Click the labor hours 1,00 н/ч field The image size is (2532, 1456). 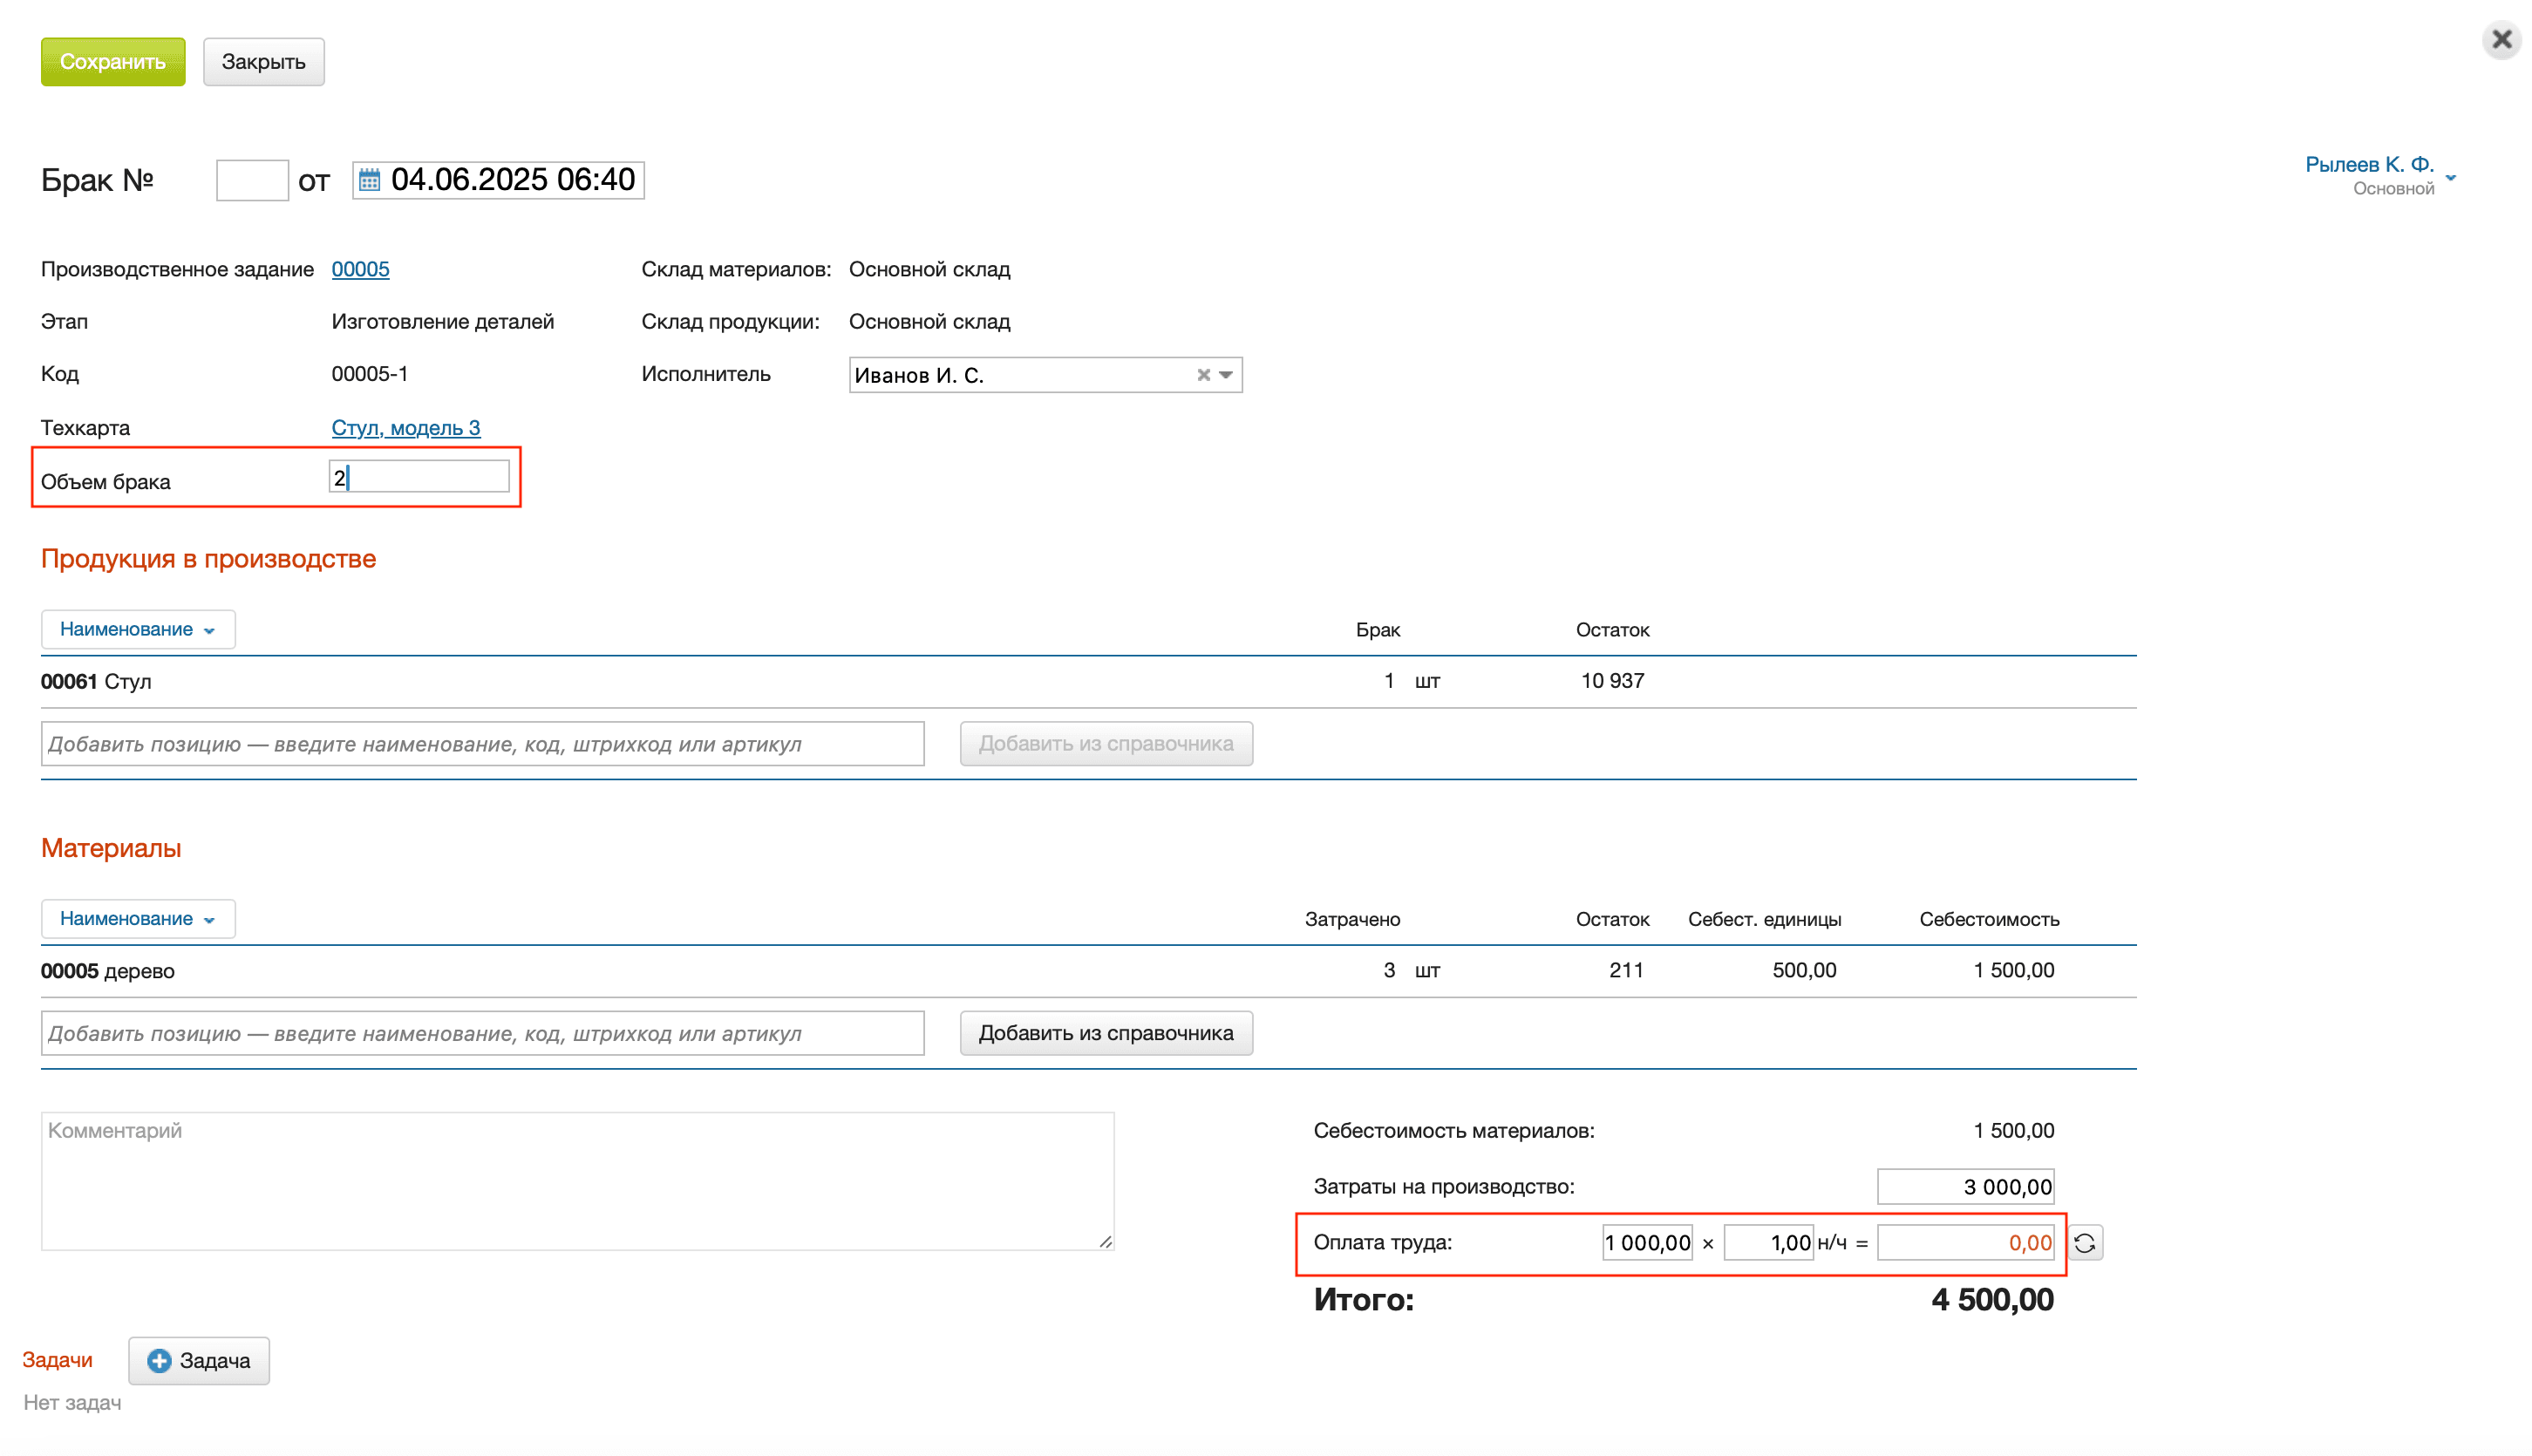click(1767, 1243)
